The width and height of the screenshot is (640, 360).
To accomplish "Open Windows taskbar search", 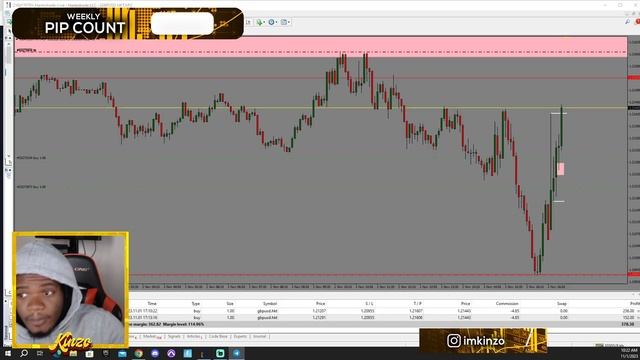I will pos(24,353).
